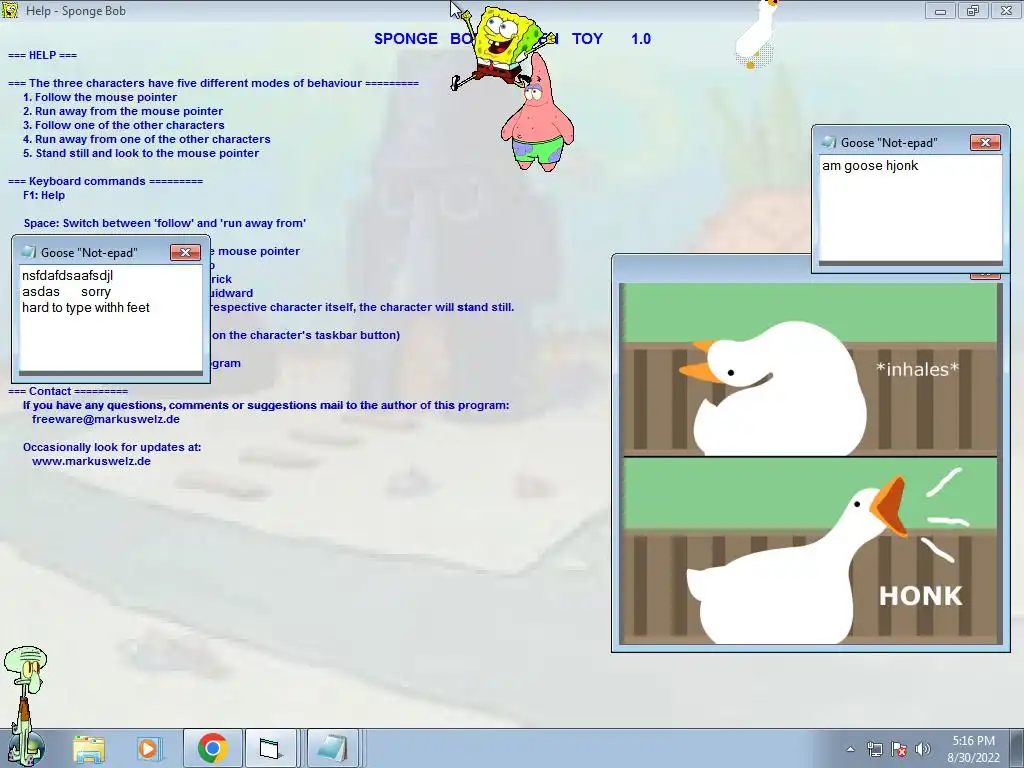Click the "Space: Switch between 'follow'" line
1024x768 pixels.
click(165, 223)
